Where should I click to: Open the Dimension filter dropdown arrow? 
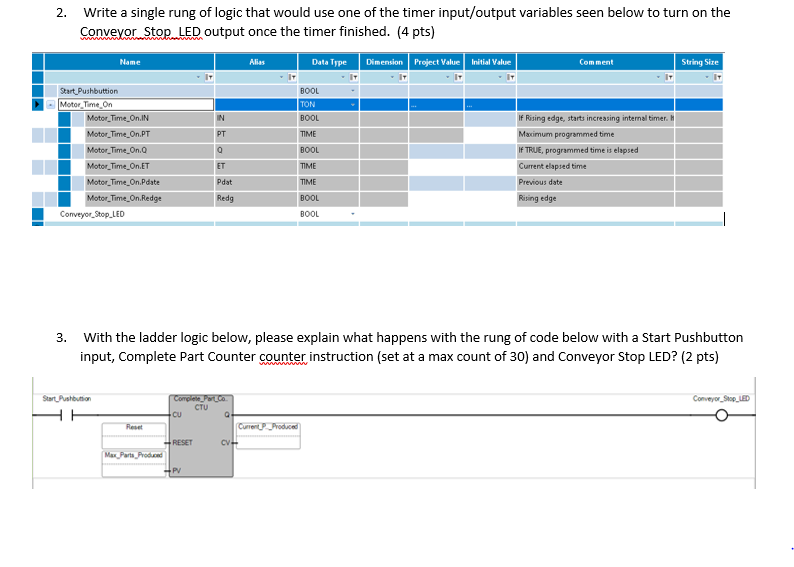point(392,77)
